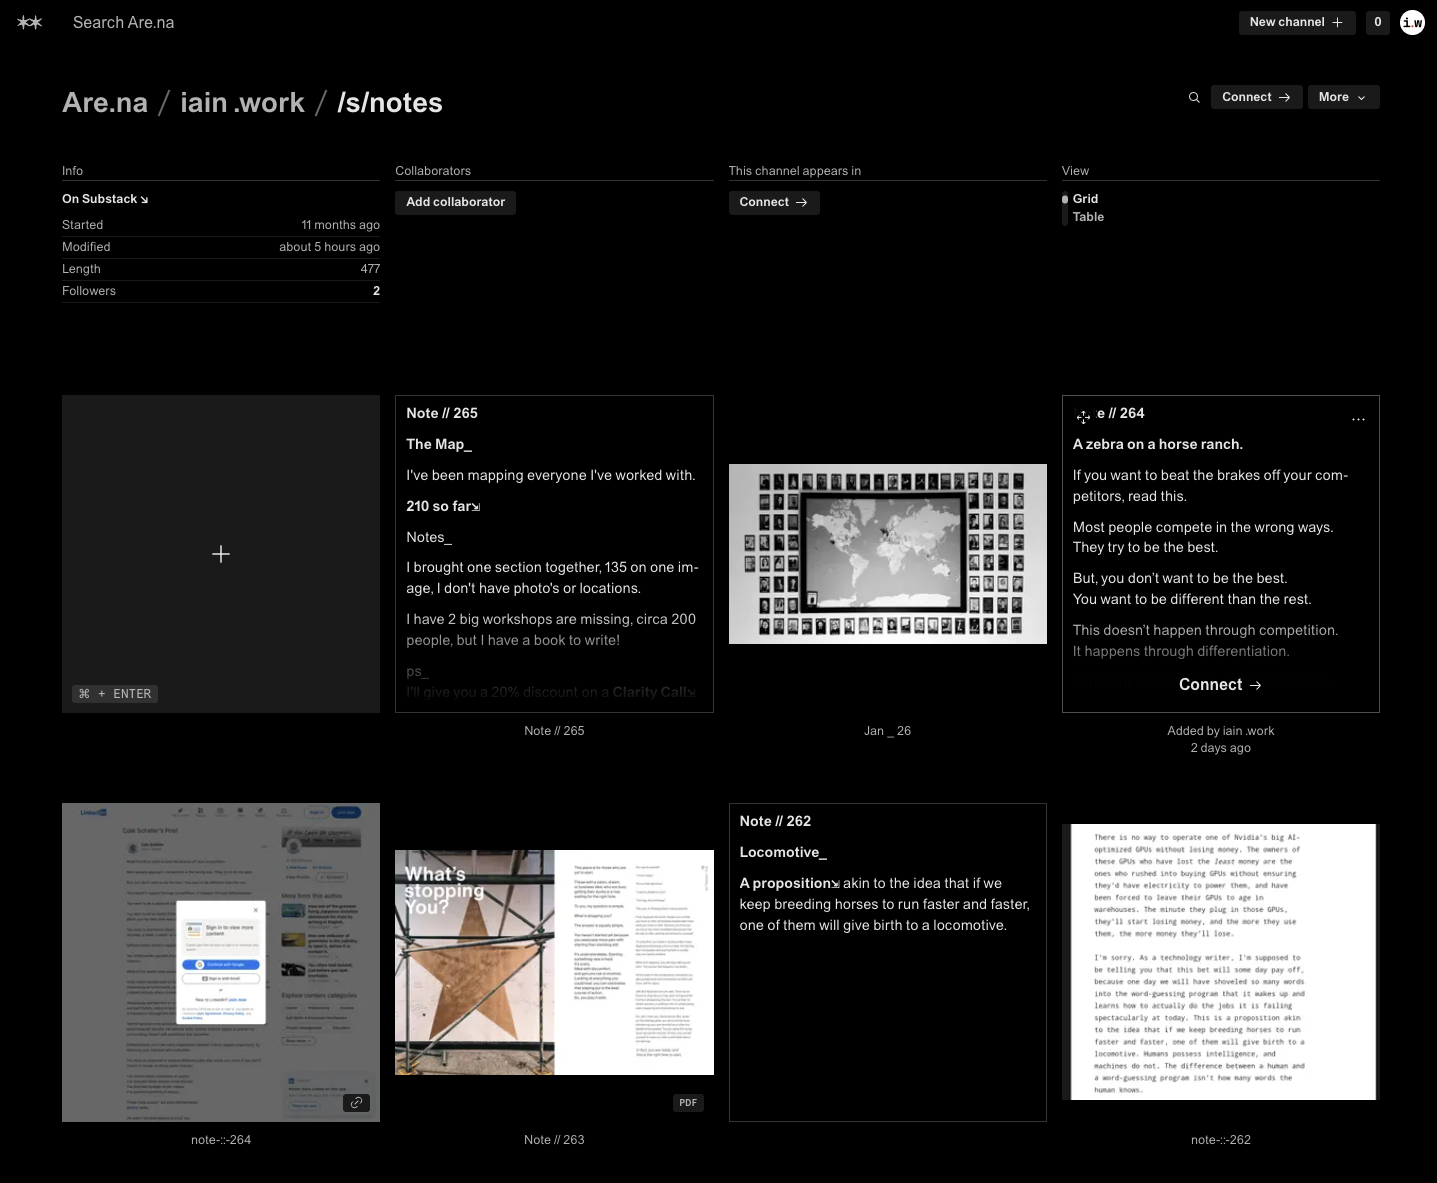Focus the Search Are.na field
This screenshot has width=1437, height=1183.
[123, 22]
